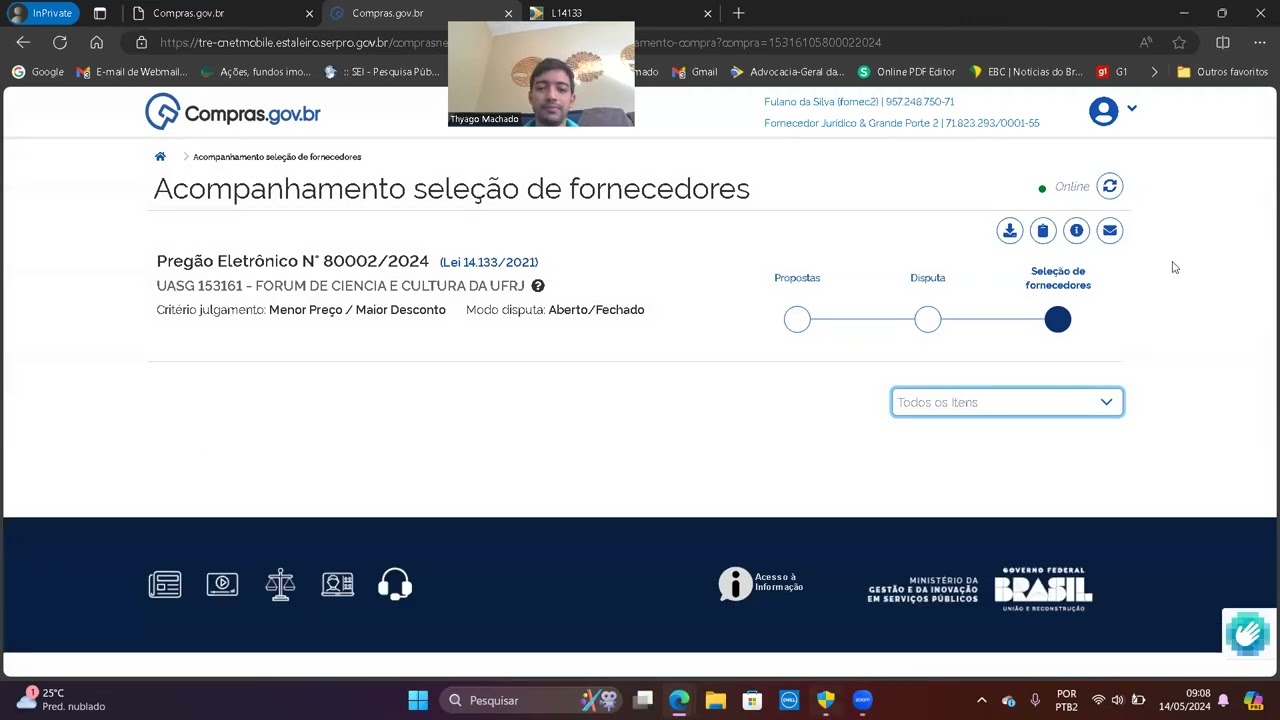Screen dimensions: 1280x720
Task: Close the L14133 tab
Action: [x=708, y=13]
